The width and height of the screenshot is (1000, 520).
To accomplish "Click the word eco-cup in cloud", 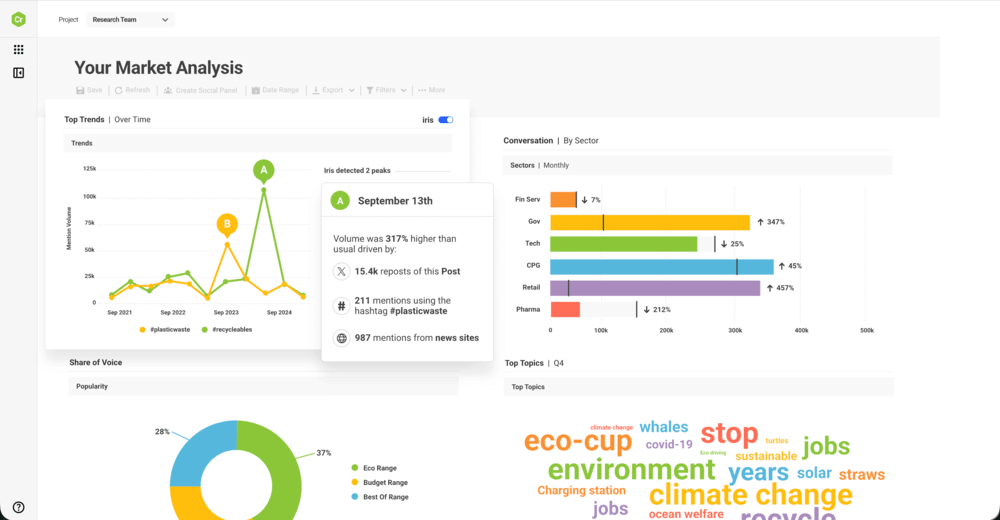I will (x=578, y=441).
